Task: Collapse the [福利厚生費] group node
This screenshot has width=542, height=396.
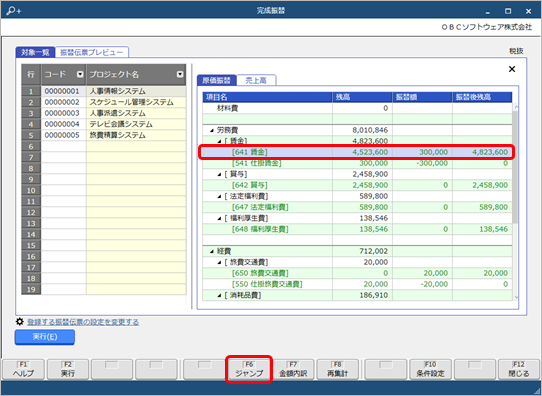Action: (219, 219)
